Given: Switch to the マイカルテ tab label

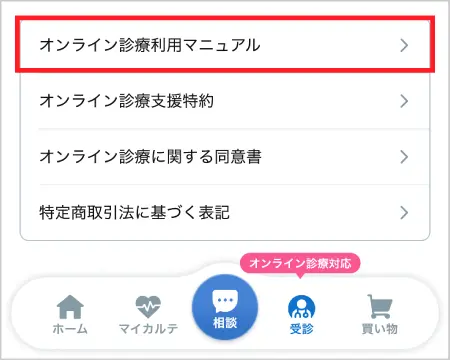Looking at the screenshot, I should tap(148, 329).
